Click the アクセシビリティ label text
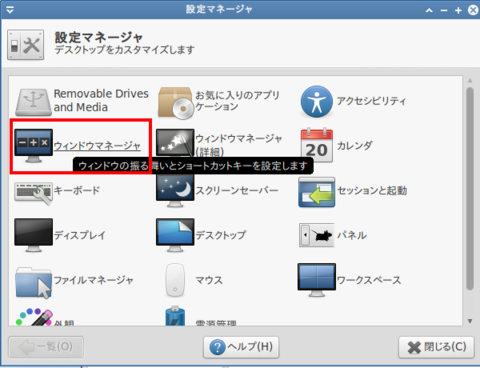Image resolution: width=480 pixels, height=368 pixels. 371,101
